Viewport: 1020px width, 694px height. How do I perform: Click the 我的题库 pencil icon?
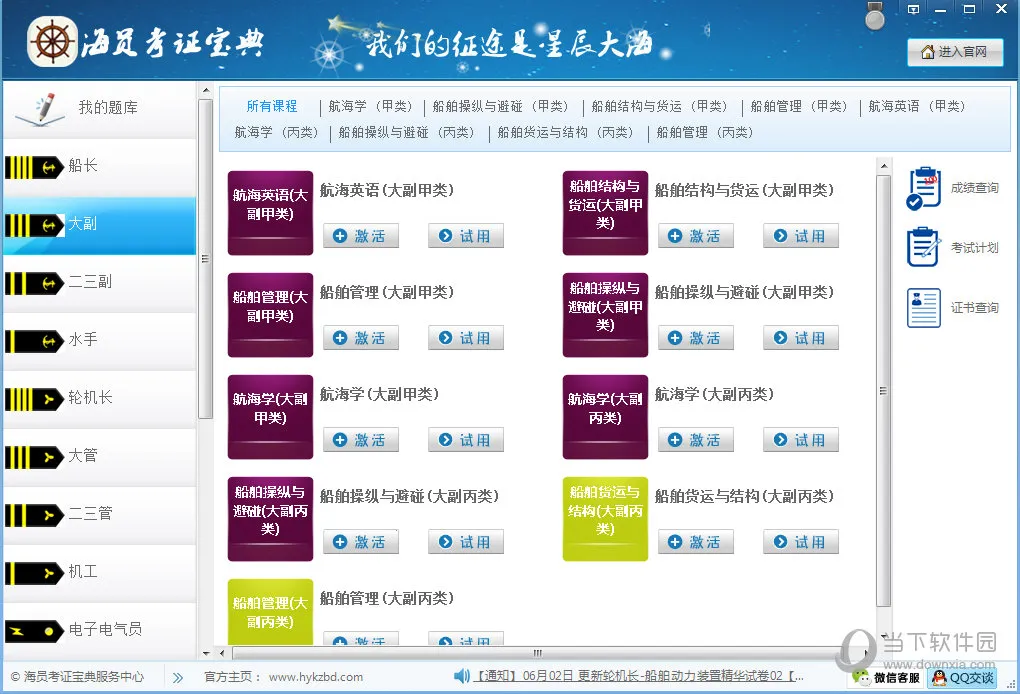[37, 107]
